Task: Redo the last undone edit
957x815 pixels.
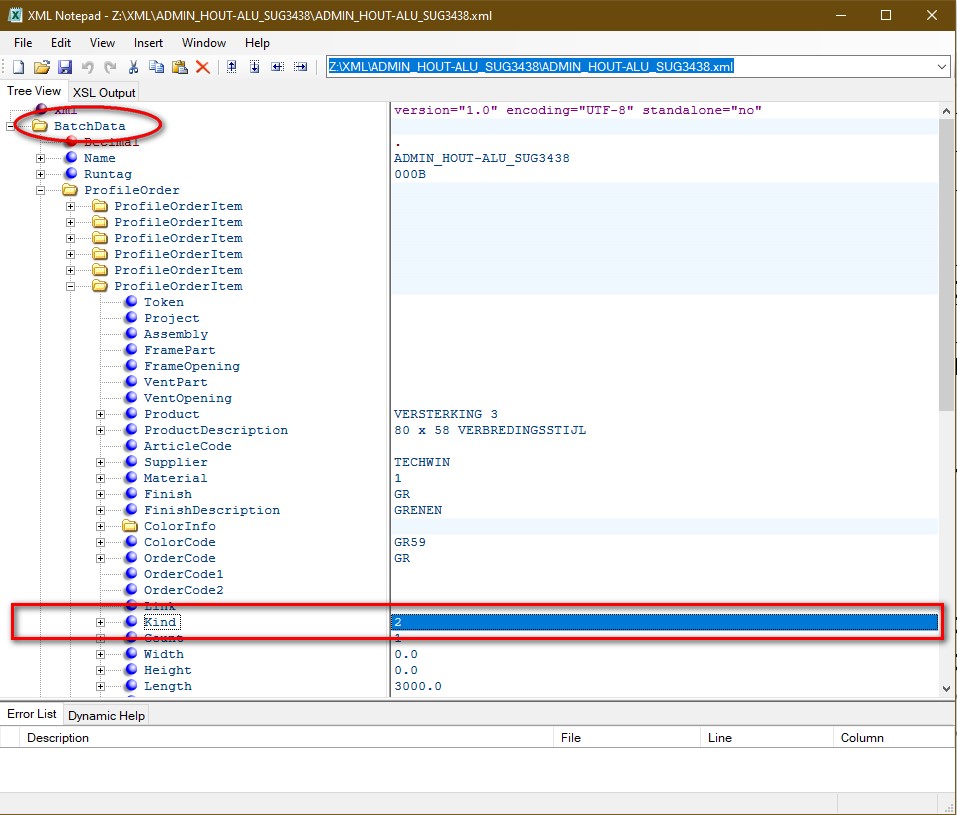Action: (110, 67)
